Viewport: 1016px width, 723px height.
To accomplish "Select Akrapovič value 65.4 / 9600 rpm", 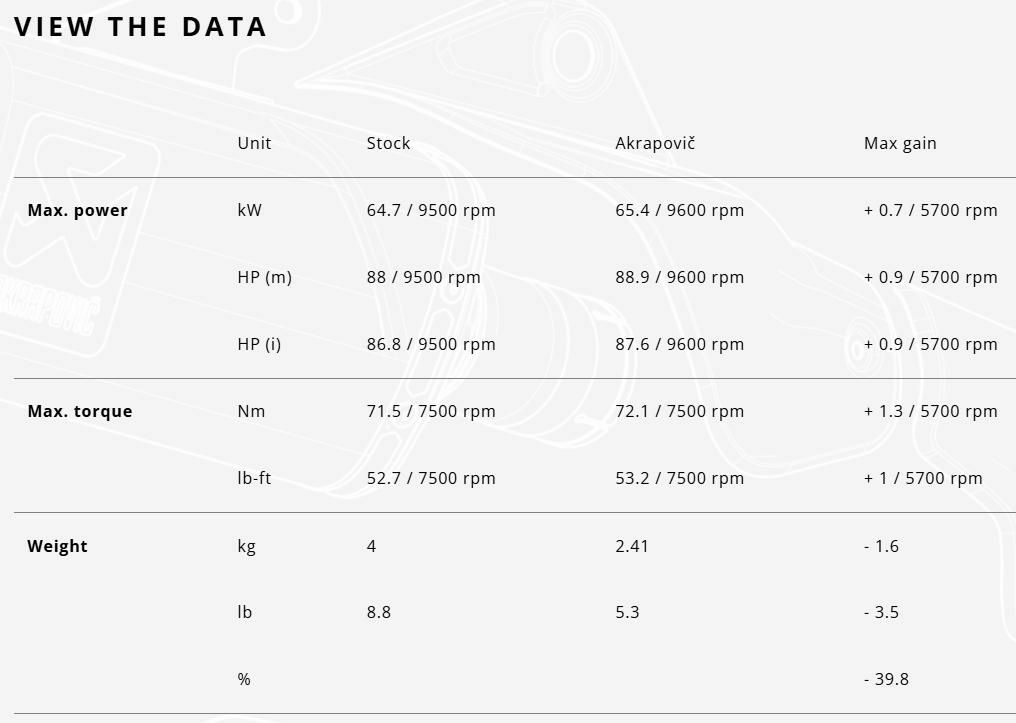I will [x=679, y=210].
